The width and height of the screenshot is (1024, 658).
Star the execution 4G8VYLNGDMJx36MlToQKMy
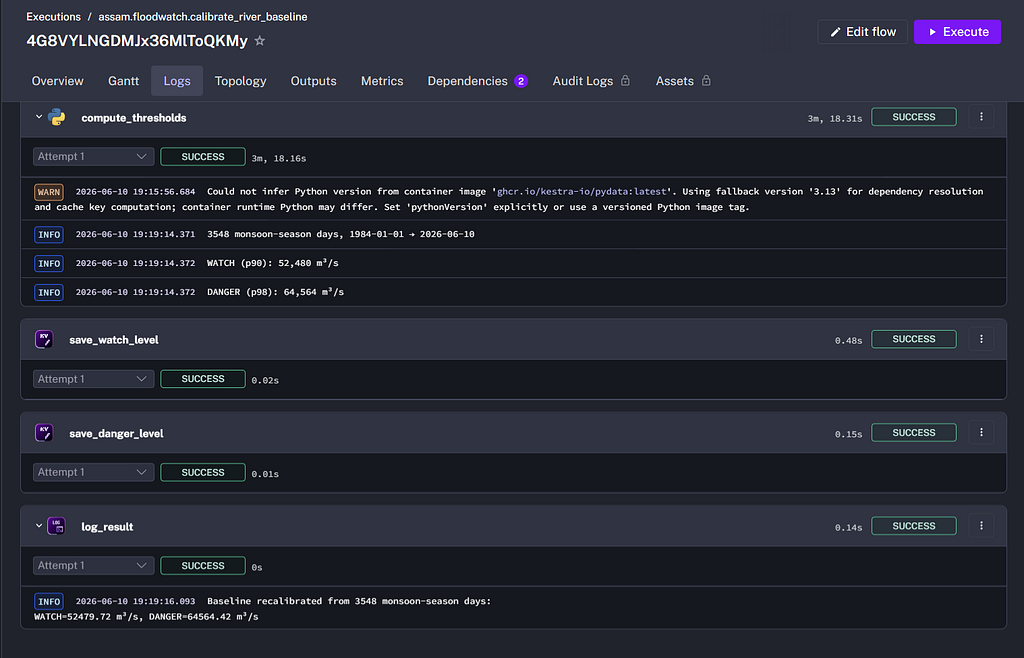259,40
